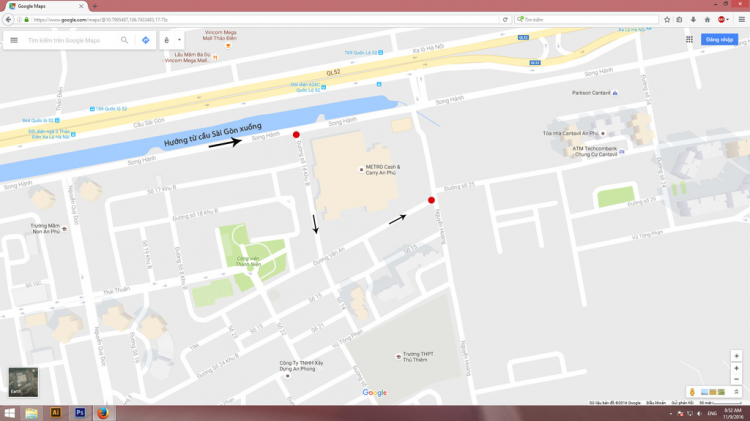Open the Adblock Plus dropdown arrow
The height and width of the screenshot is (421, 750).
(x=728, y=20)
